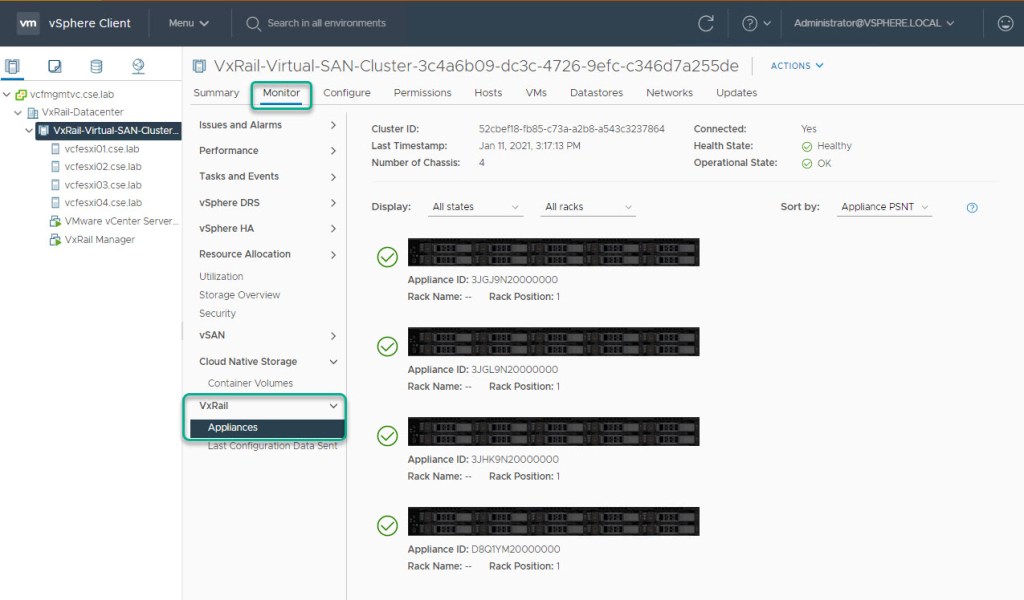Click the help icon beside Sort by
The width and height of the screenshot is (1024, 600).
972,208
